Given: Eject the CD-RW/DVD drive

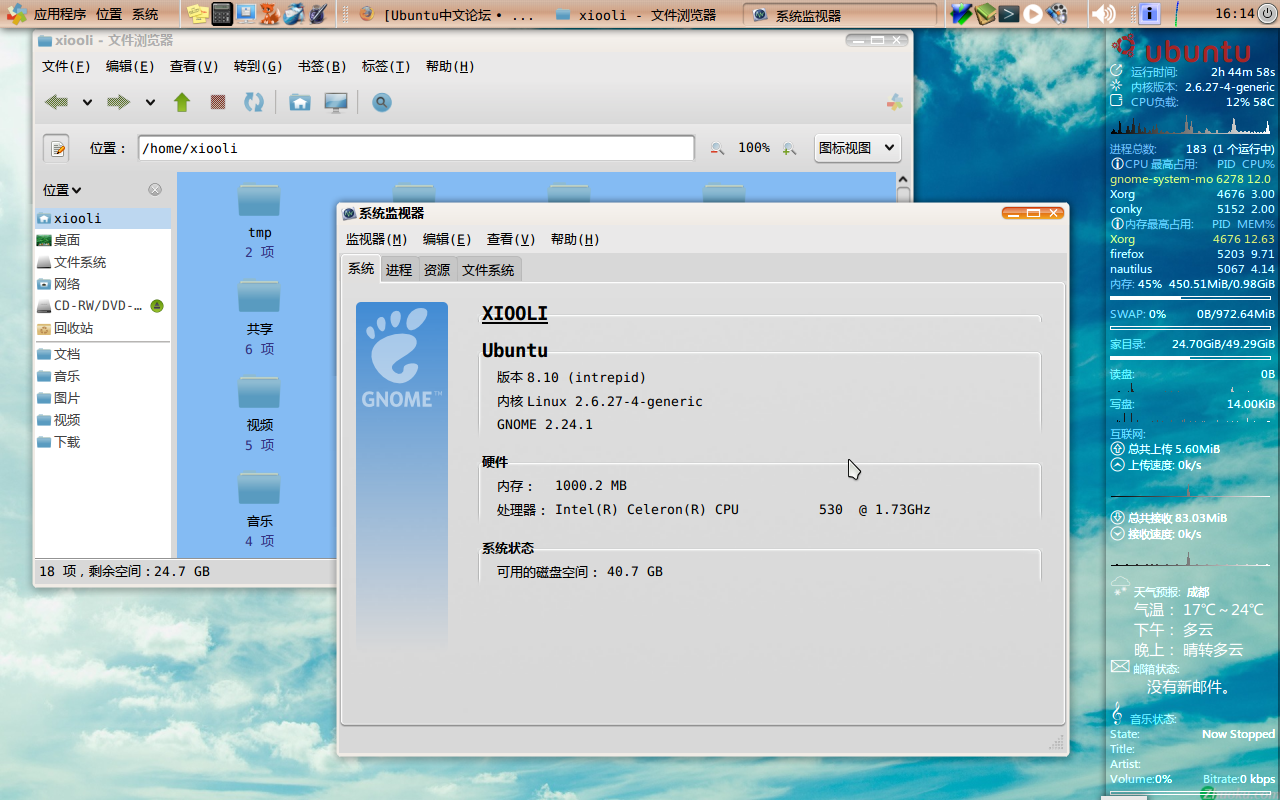Looking at the screenshot, I should (x=157, y=306).
